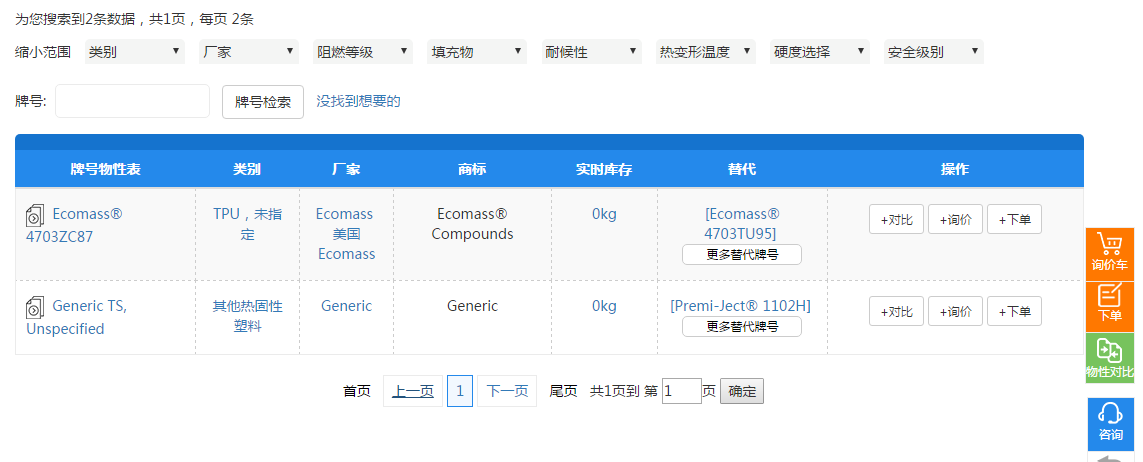Click the 咨询 headset icon
The width and height of the screenshot is (1143, 462).
coord(1109,421)
